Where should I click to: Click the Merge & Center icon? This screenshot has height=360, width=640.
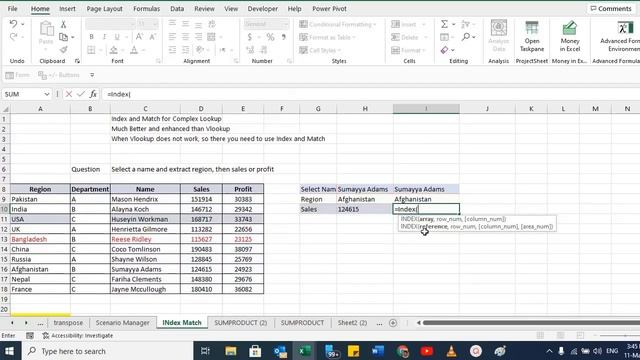pyautogui.click(x=211, y=37)
